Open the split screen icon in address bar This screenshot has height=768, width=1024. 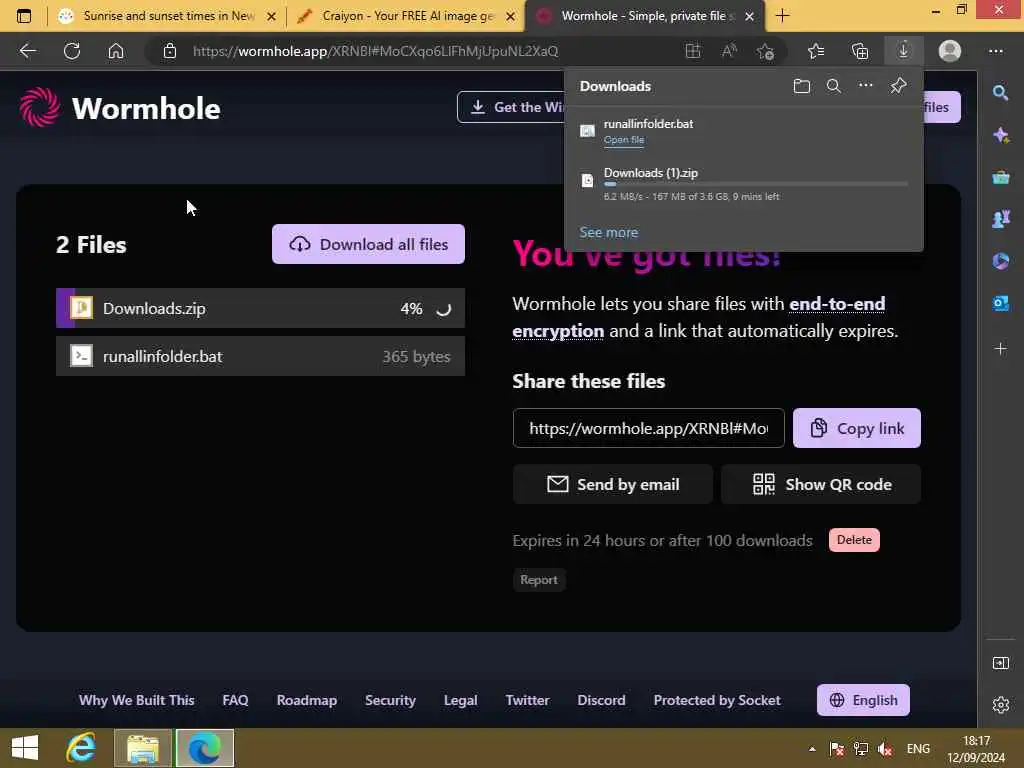(x=693, y=51)
